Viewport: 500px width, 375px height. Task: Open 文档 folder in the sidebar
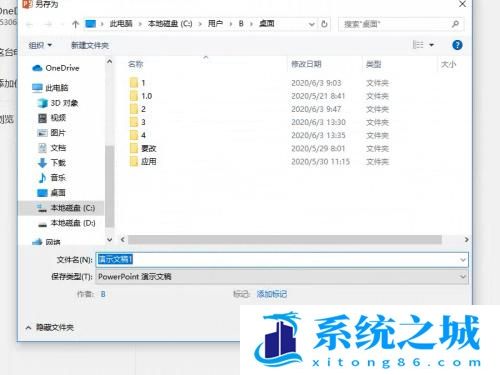click(52, 148)
